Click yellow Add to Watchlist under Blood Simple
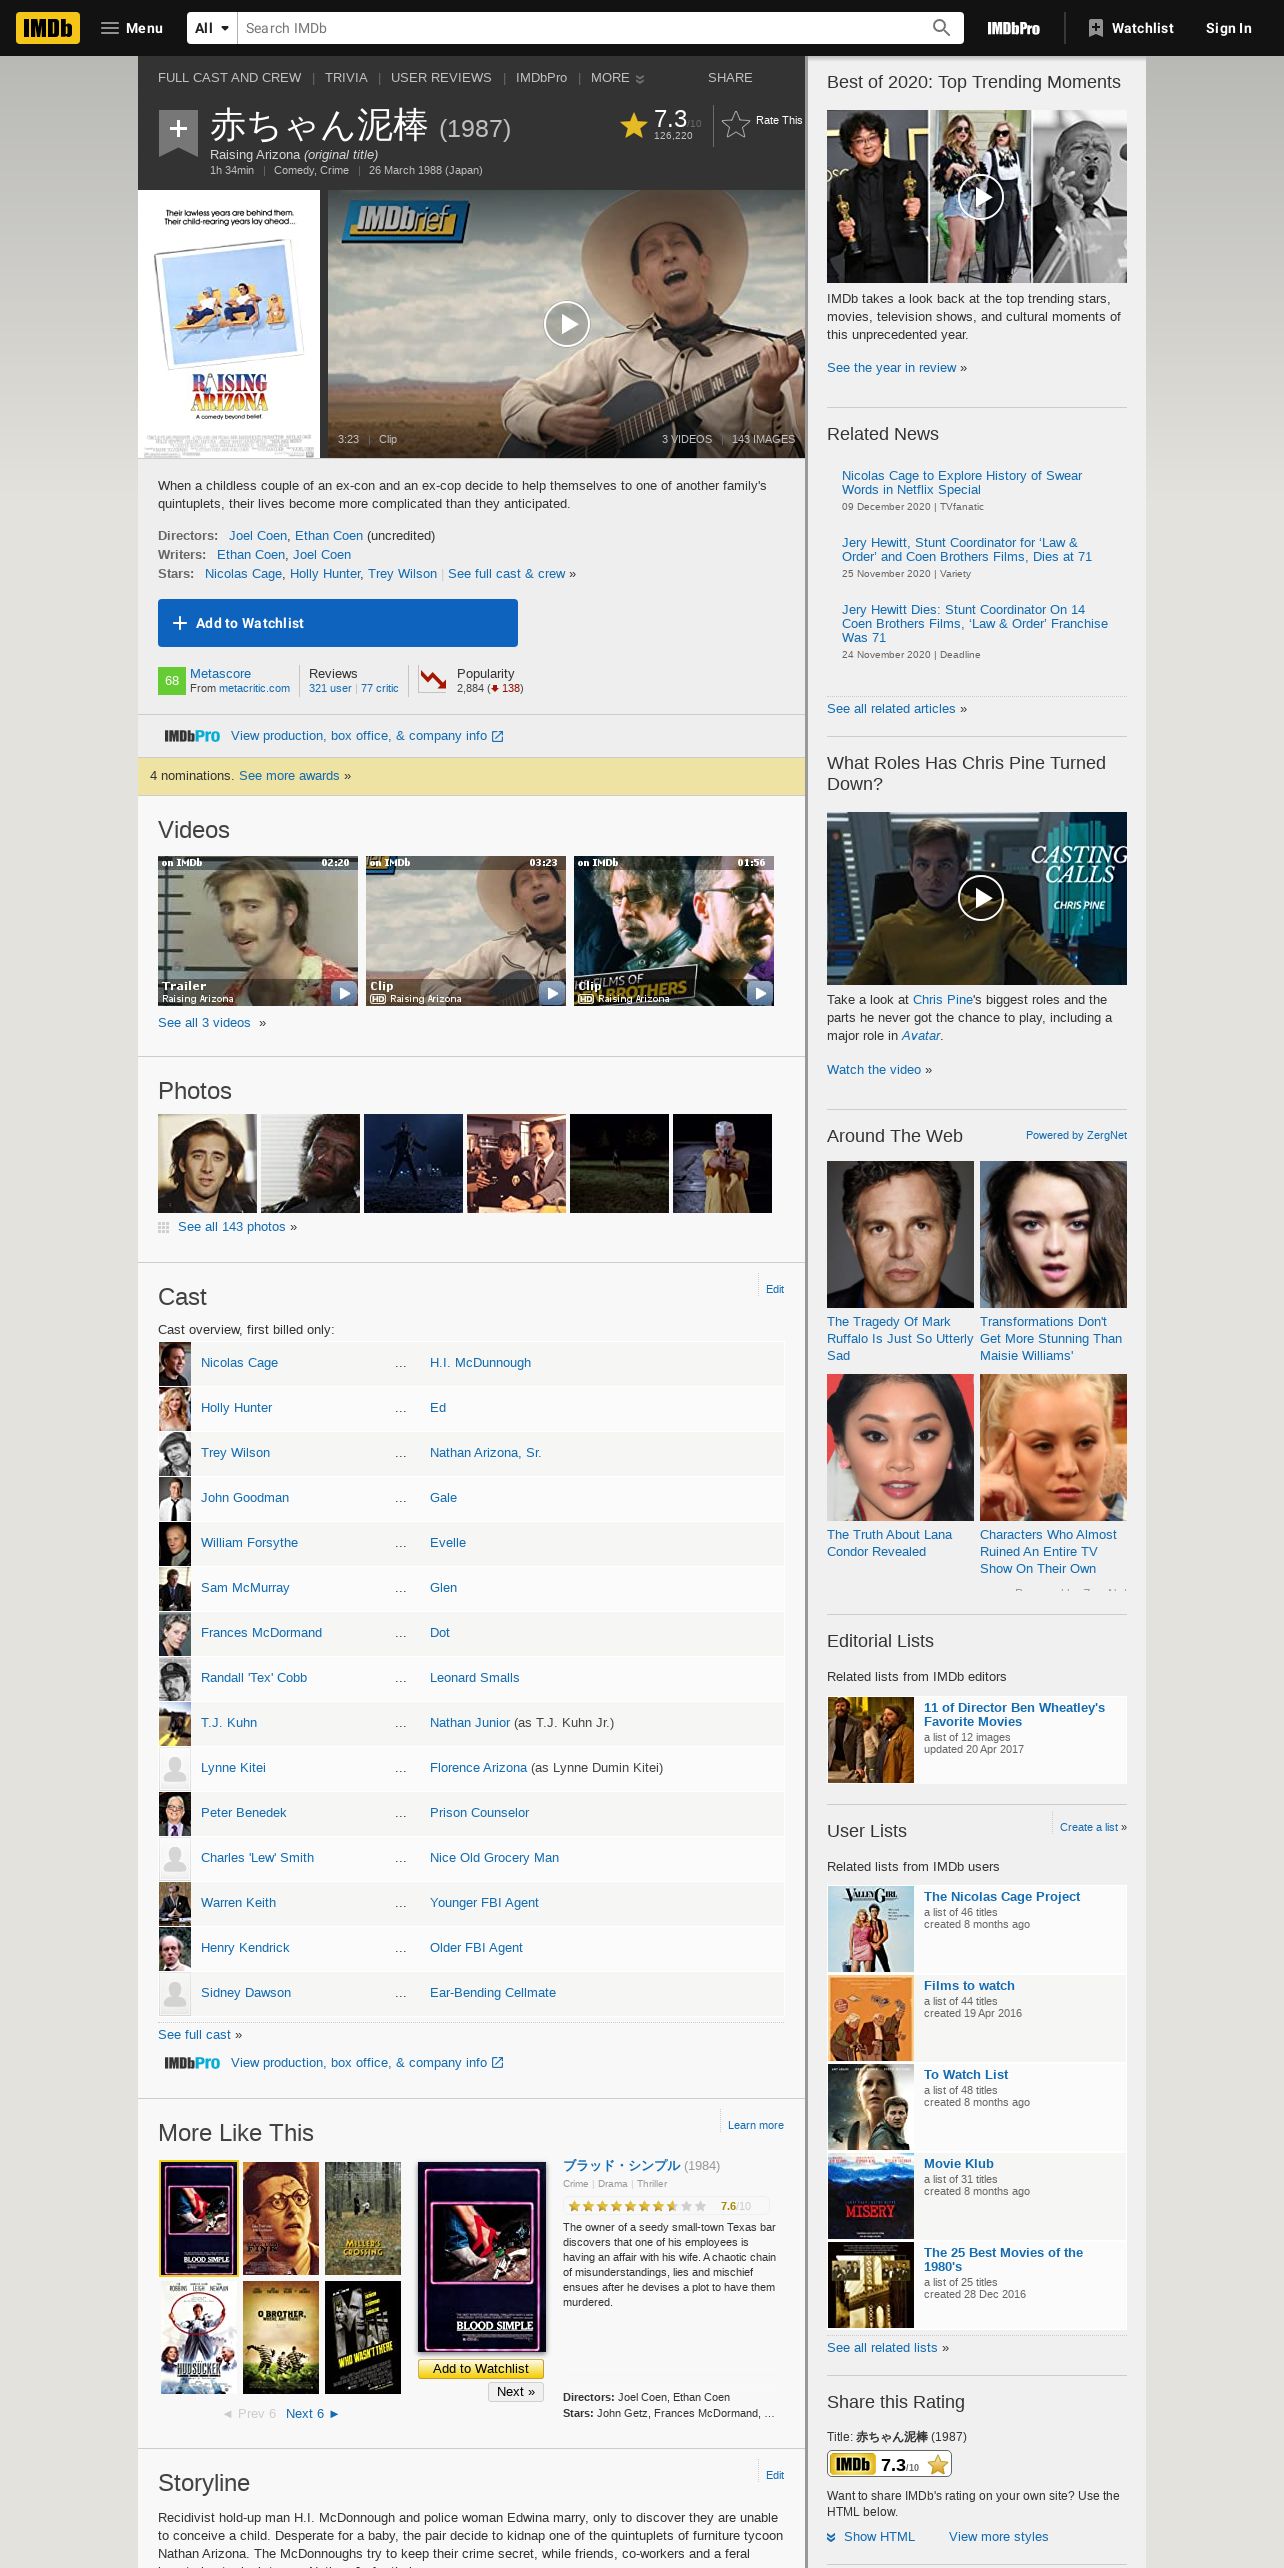 [481, 2369]
